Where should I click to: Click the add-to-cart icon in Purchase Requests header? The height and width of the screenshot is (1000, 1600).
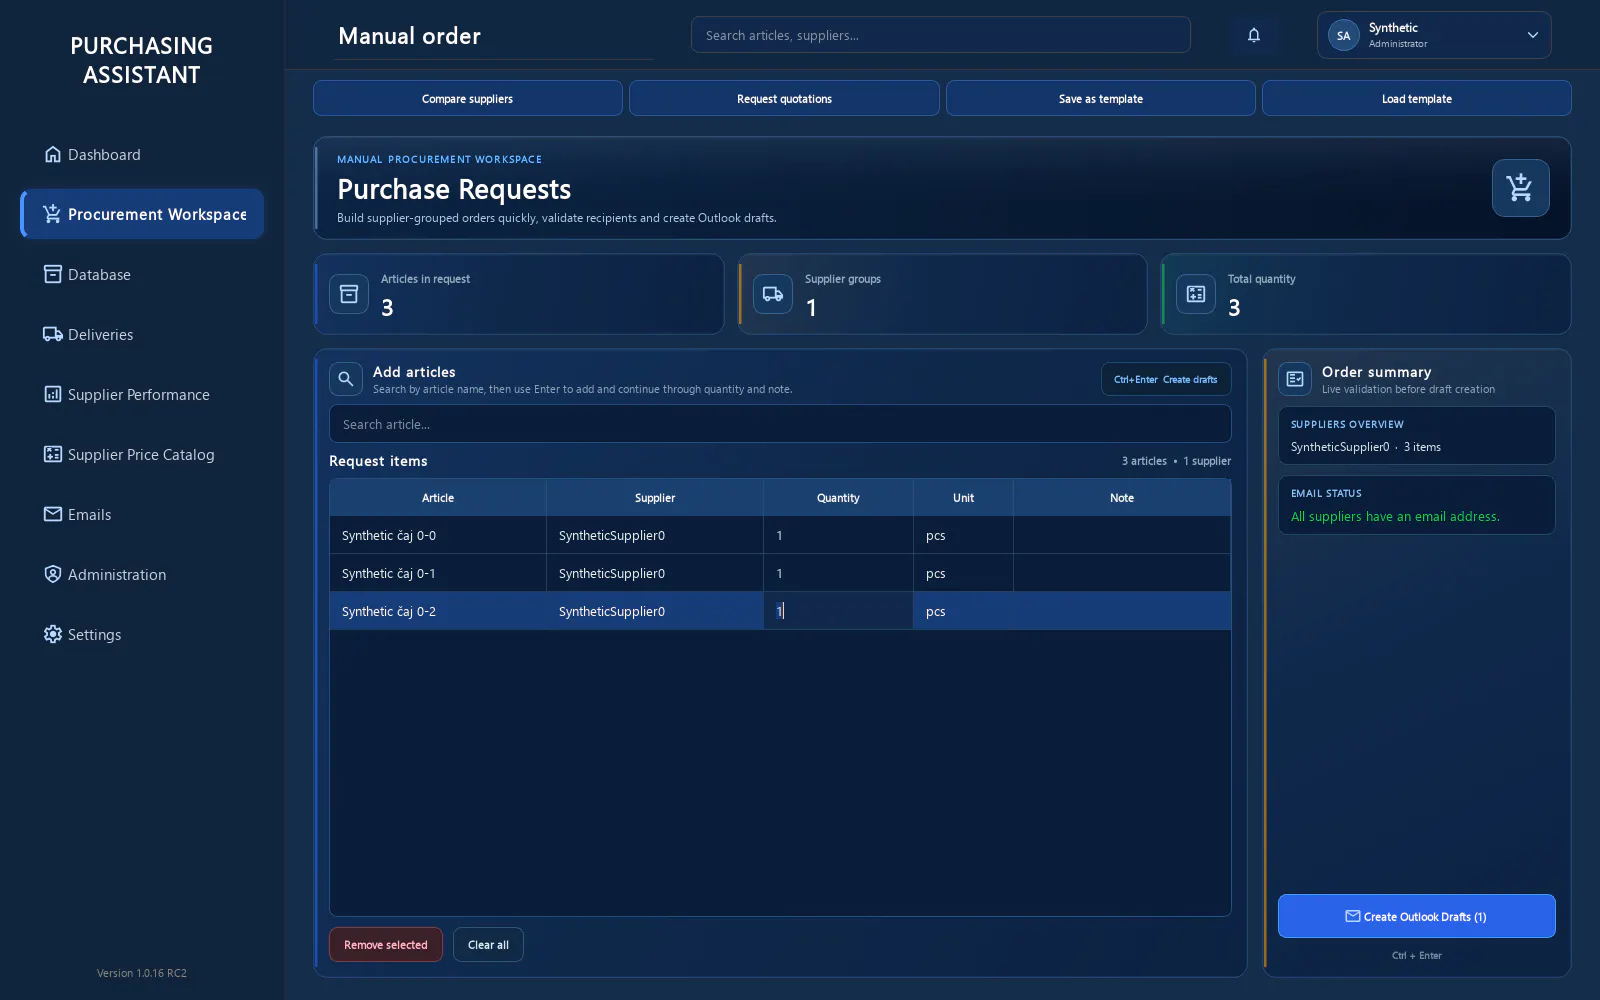coord(1520,188)
